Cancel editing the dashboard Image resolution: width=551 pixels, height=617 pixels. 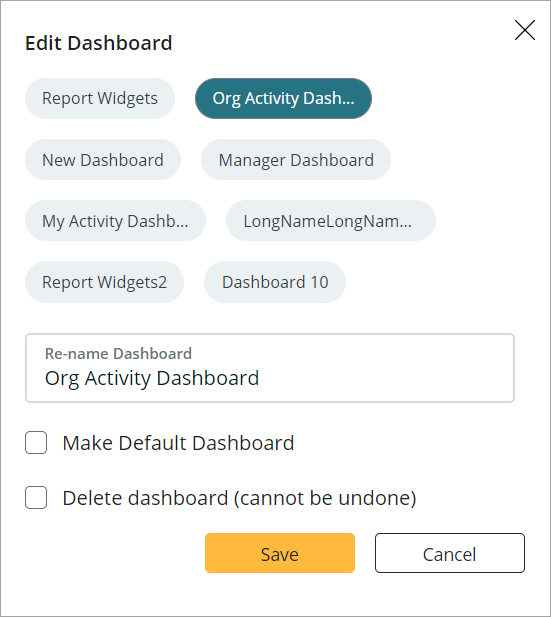tap(450, 553)
